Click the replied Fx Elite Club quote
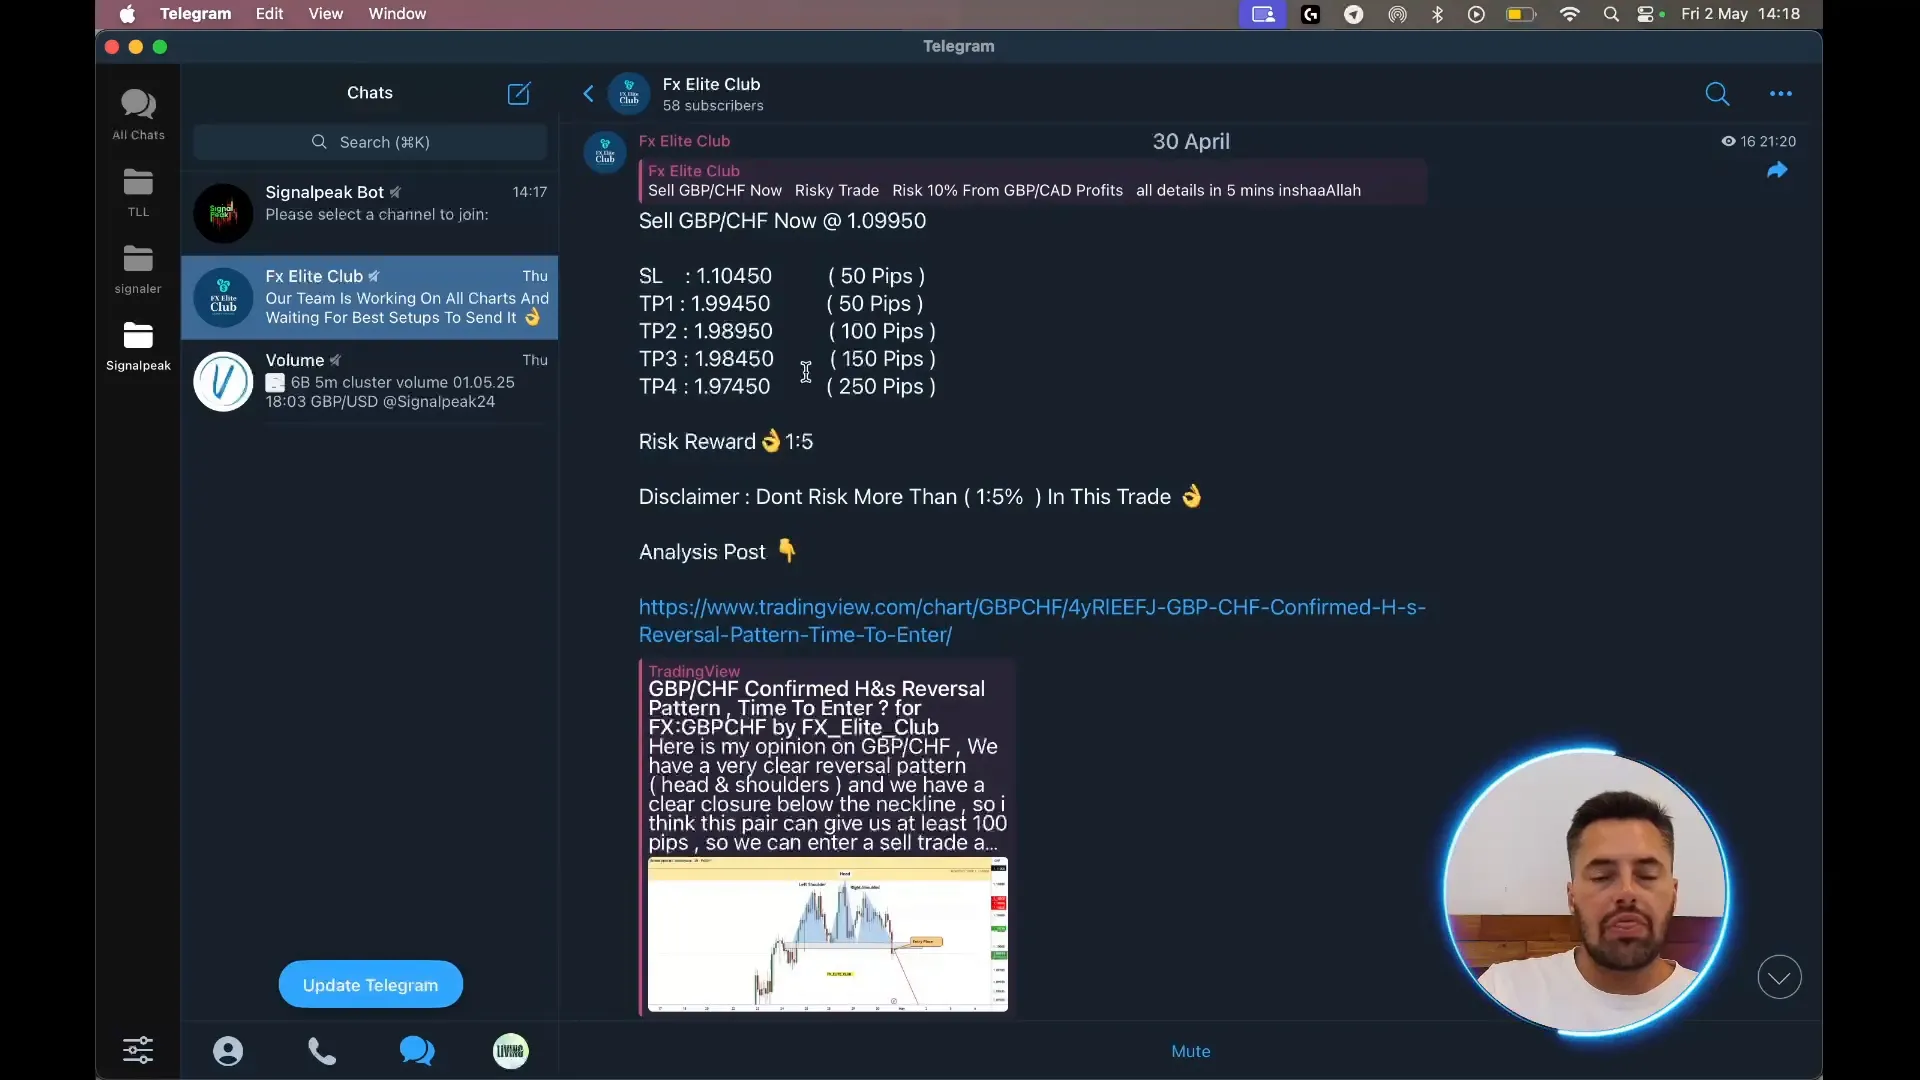Screen dimensions: 1920x1080 1033,181
